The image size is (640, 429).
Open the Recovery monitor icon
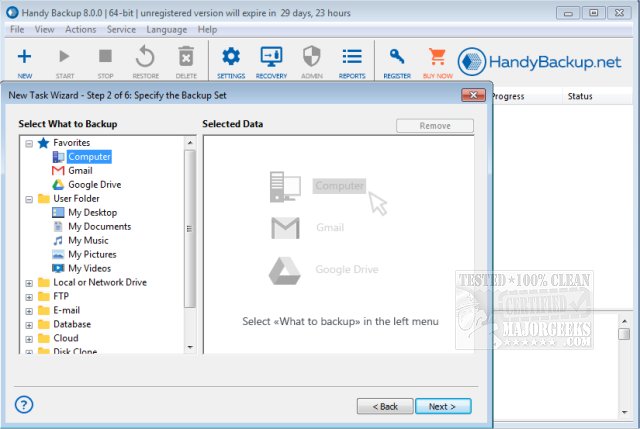271,57
